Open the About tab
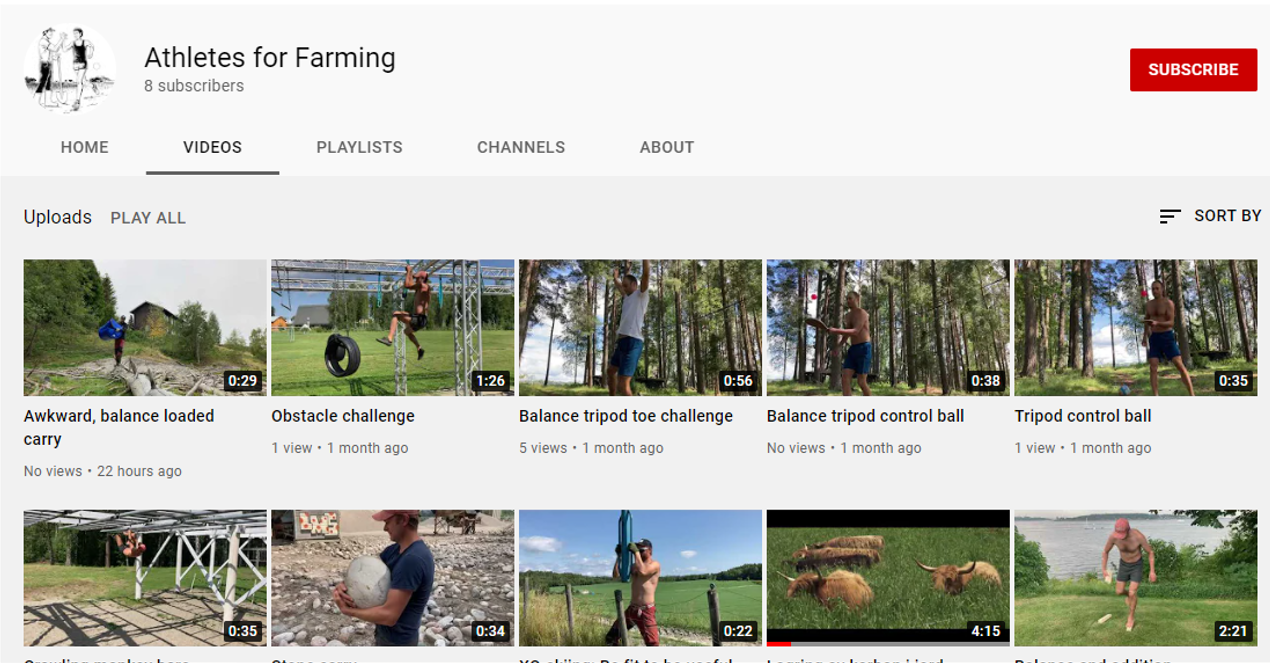This screenshot has width=1270, height=663. (666, 147)
